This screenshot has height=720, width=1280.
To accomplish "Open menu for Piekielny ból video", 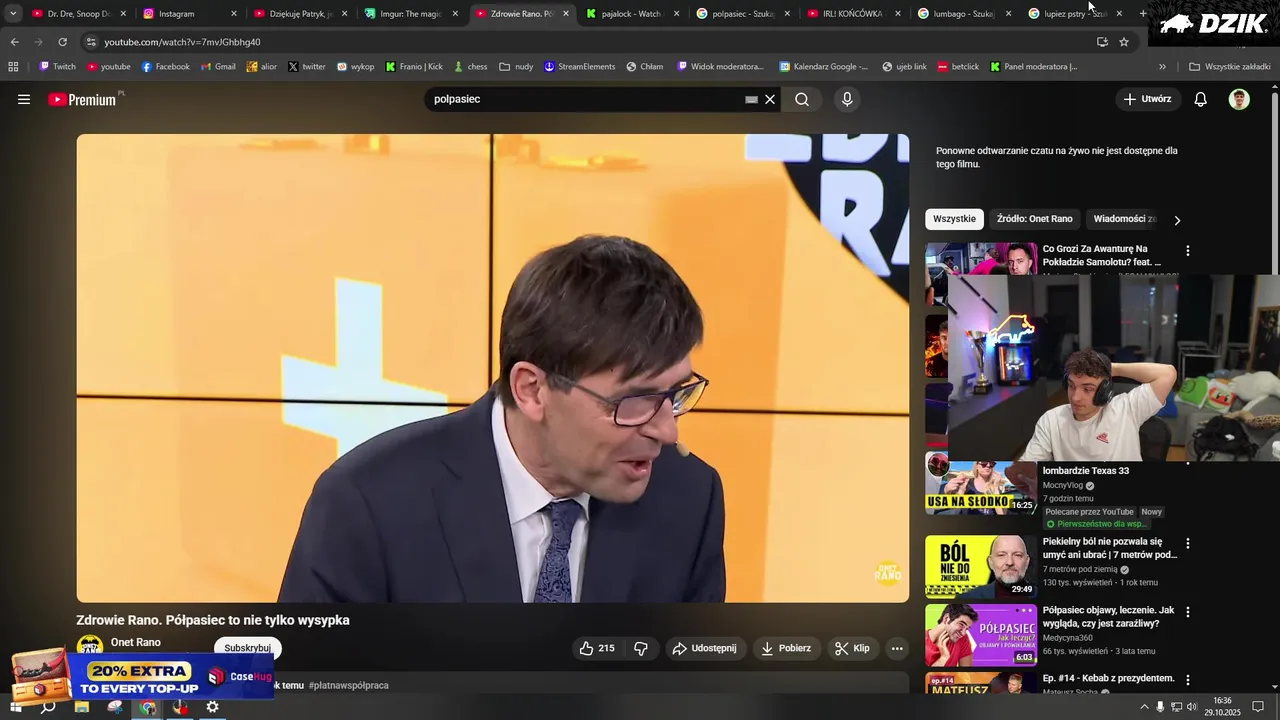I will click(x=1188, y=544).
